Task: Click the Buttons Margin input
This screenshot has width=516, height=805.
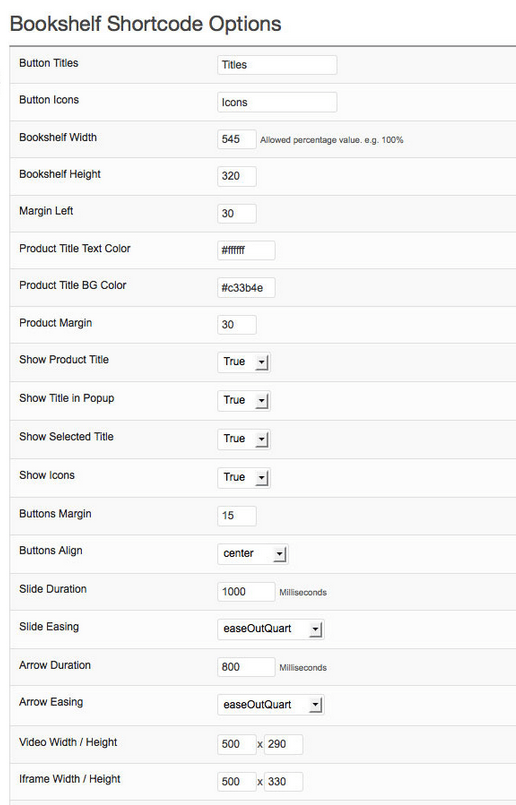Action: 237,515
